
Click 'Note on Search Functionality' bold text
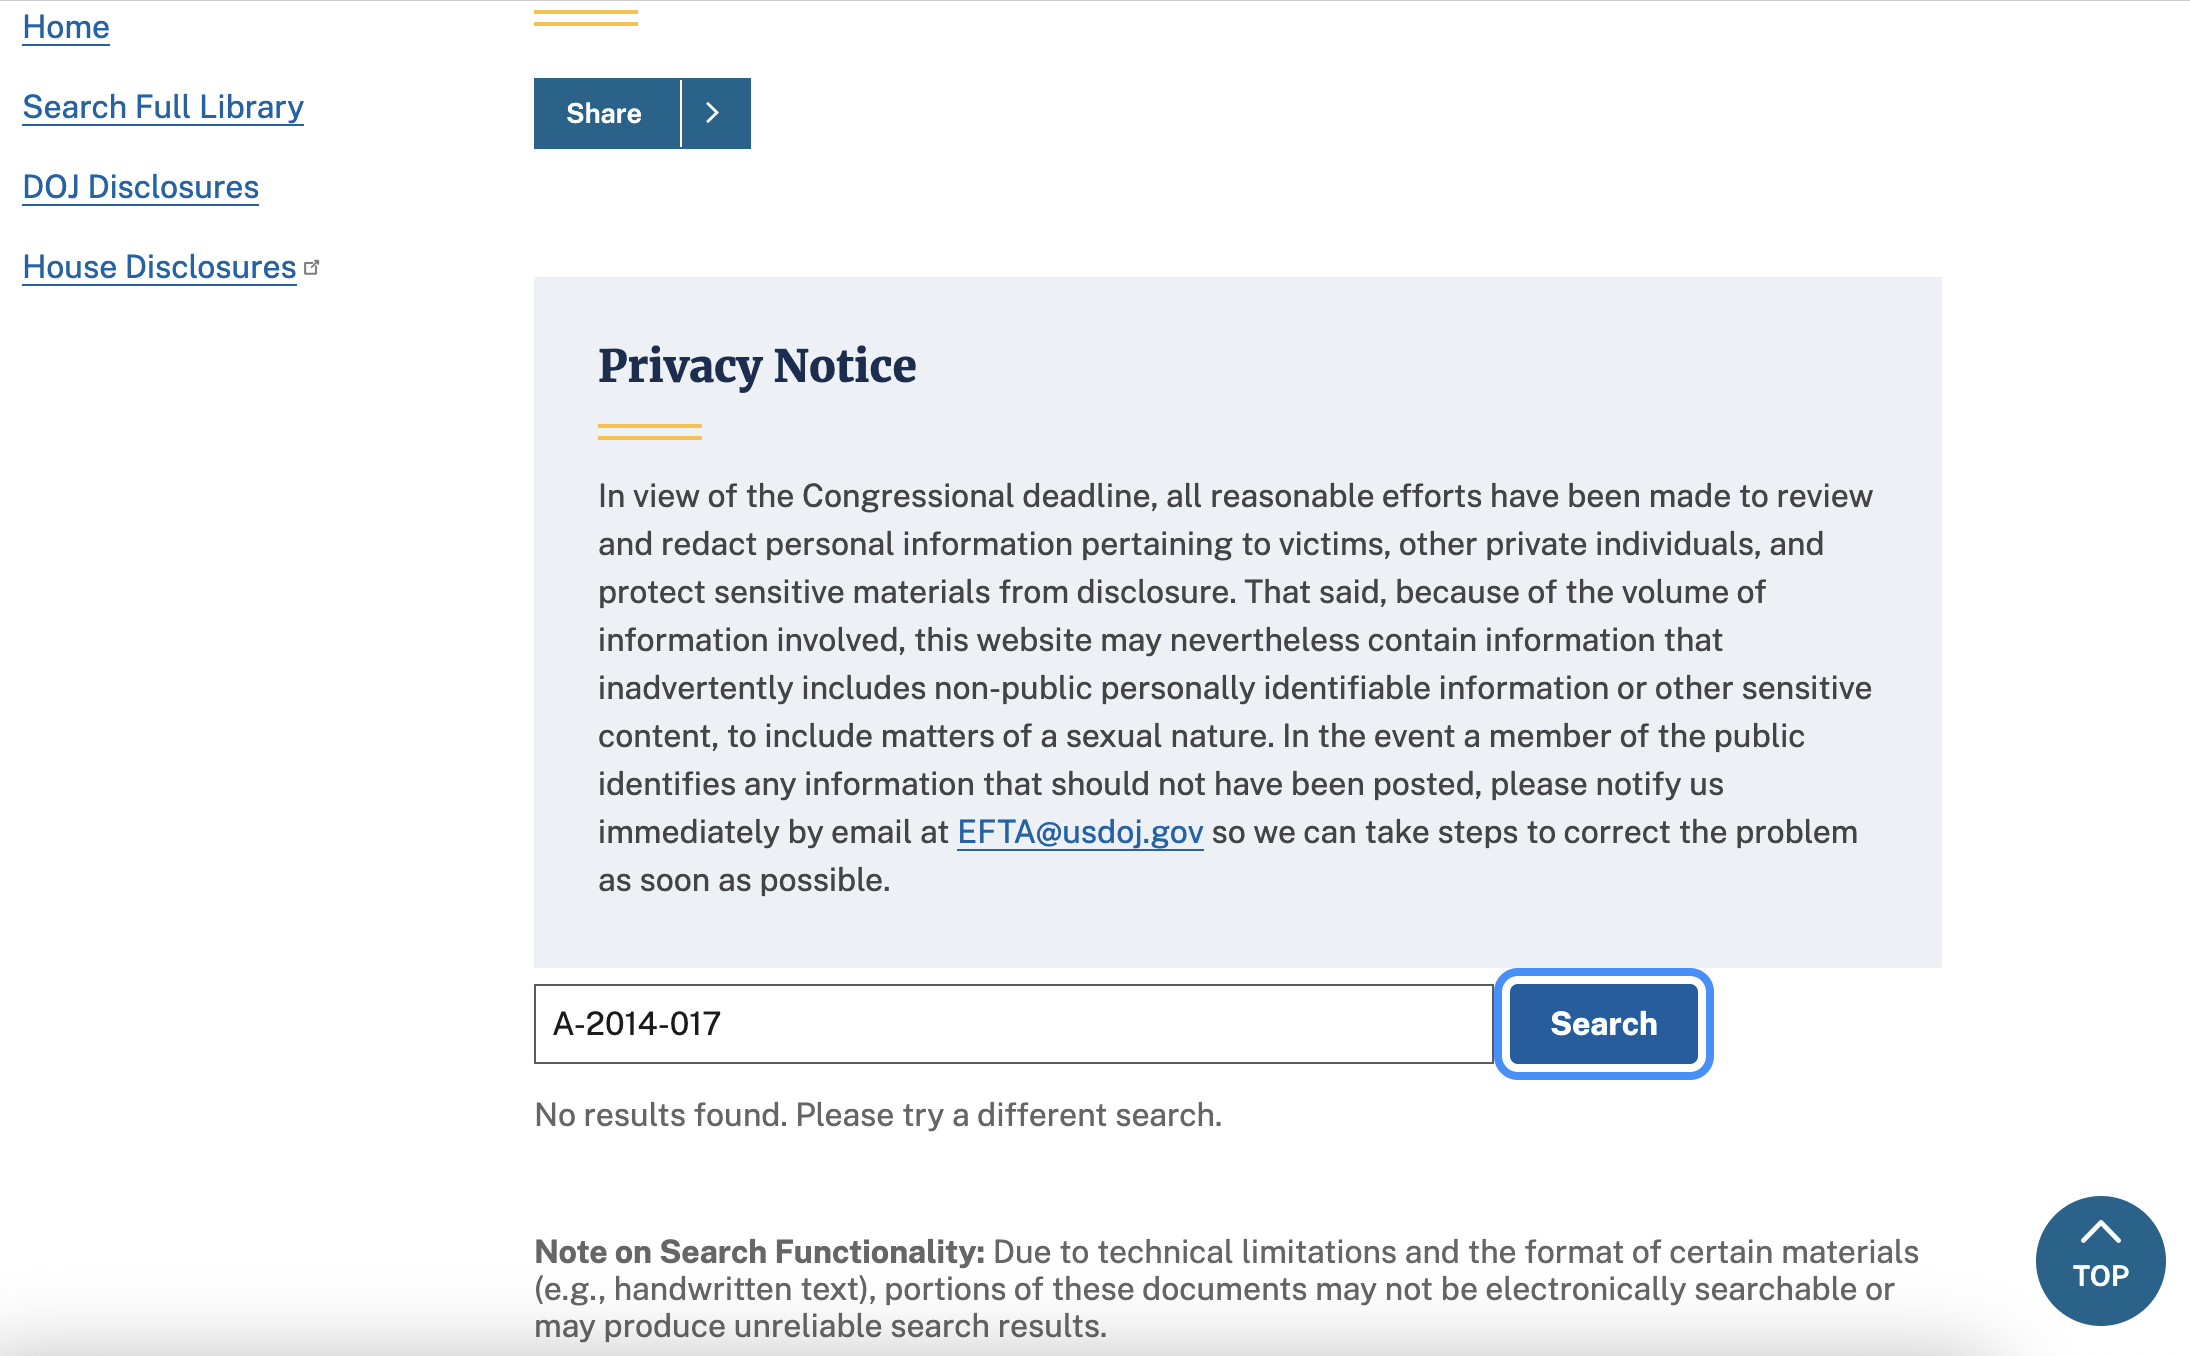point(760,1252)
